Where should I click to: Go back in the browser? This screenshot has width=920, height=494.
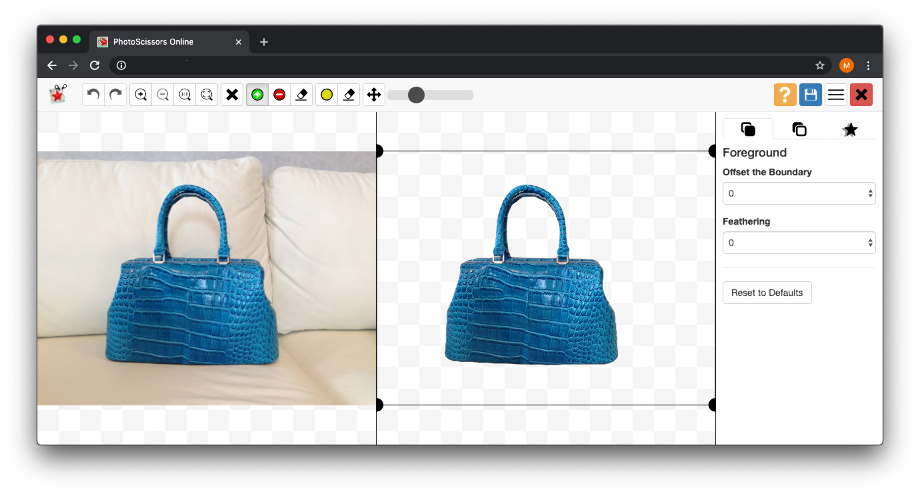point(52,66)
